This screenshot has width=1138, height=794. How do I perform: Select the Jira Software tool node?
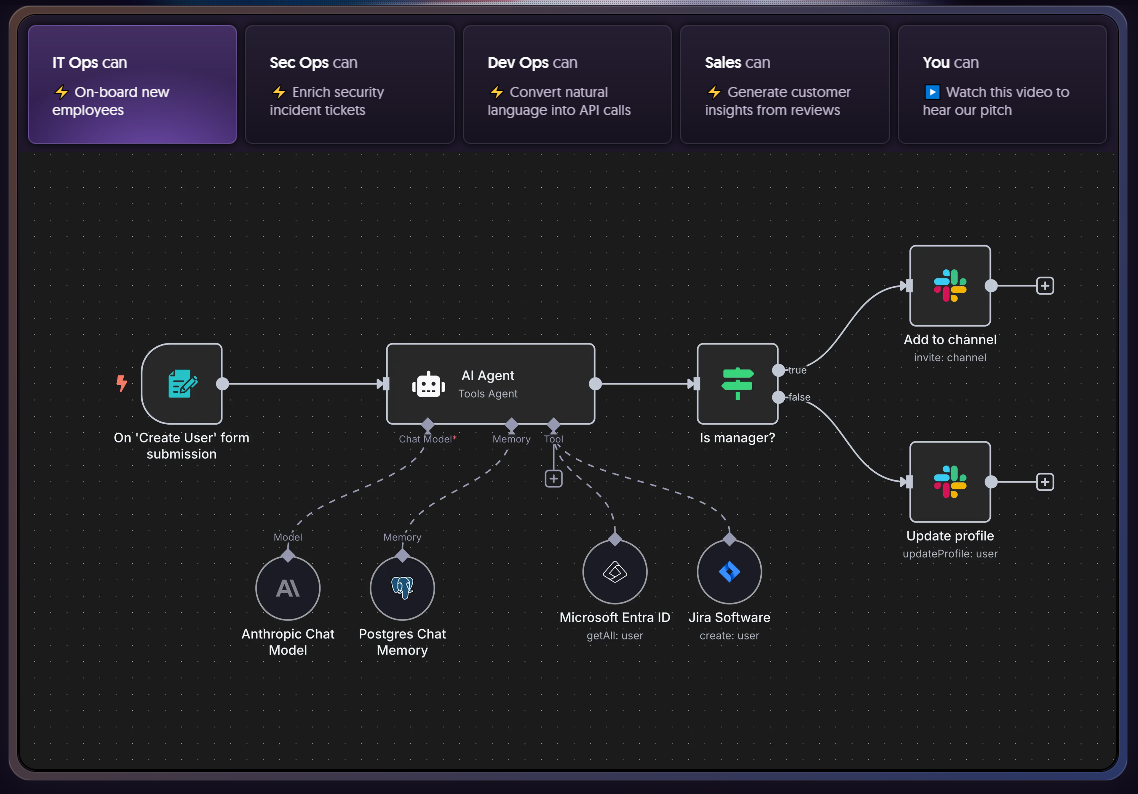tap(729, 573)
